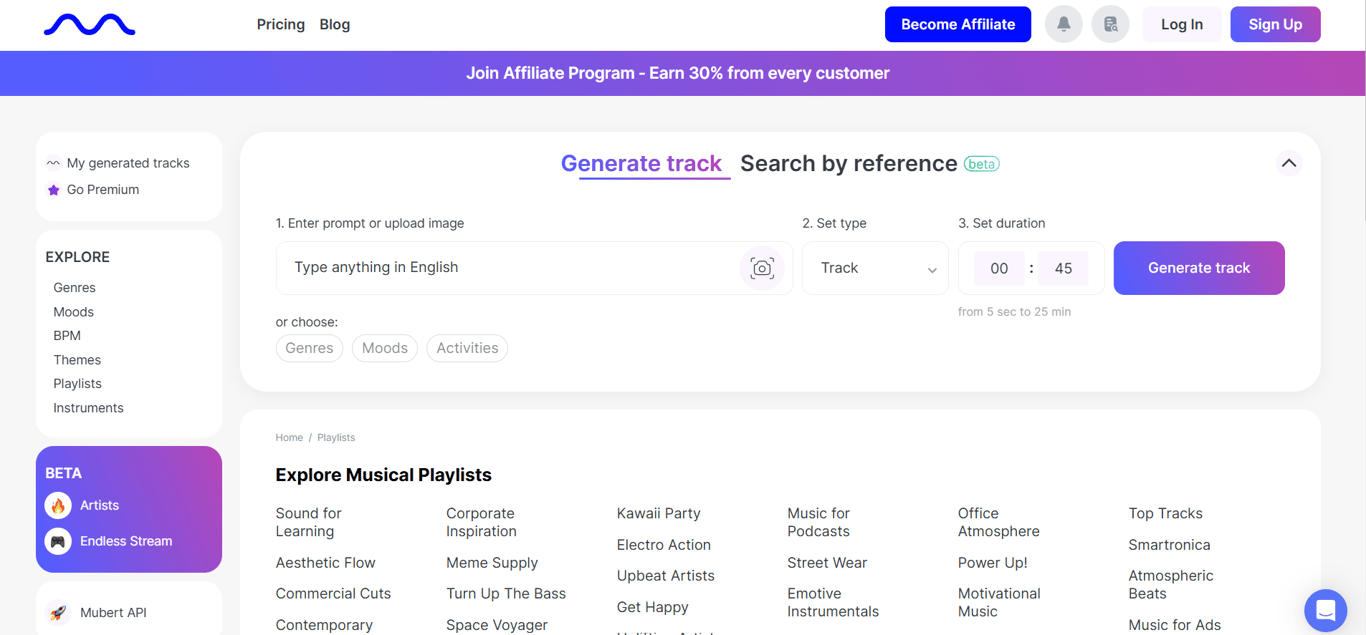Click the notifications bell icon
This screenshot has width=1366, height=635.
click(x=1063, y=23)
